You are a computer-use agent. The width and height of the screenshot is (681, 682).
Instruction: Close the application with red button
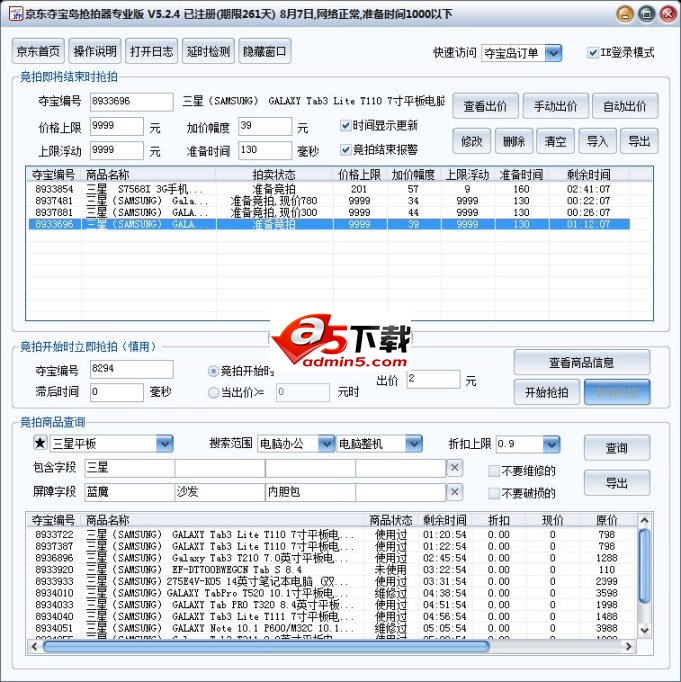[668, 14]
